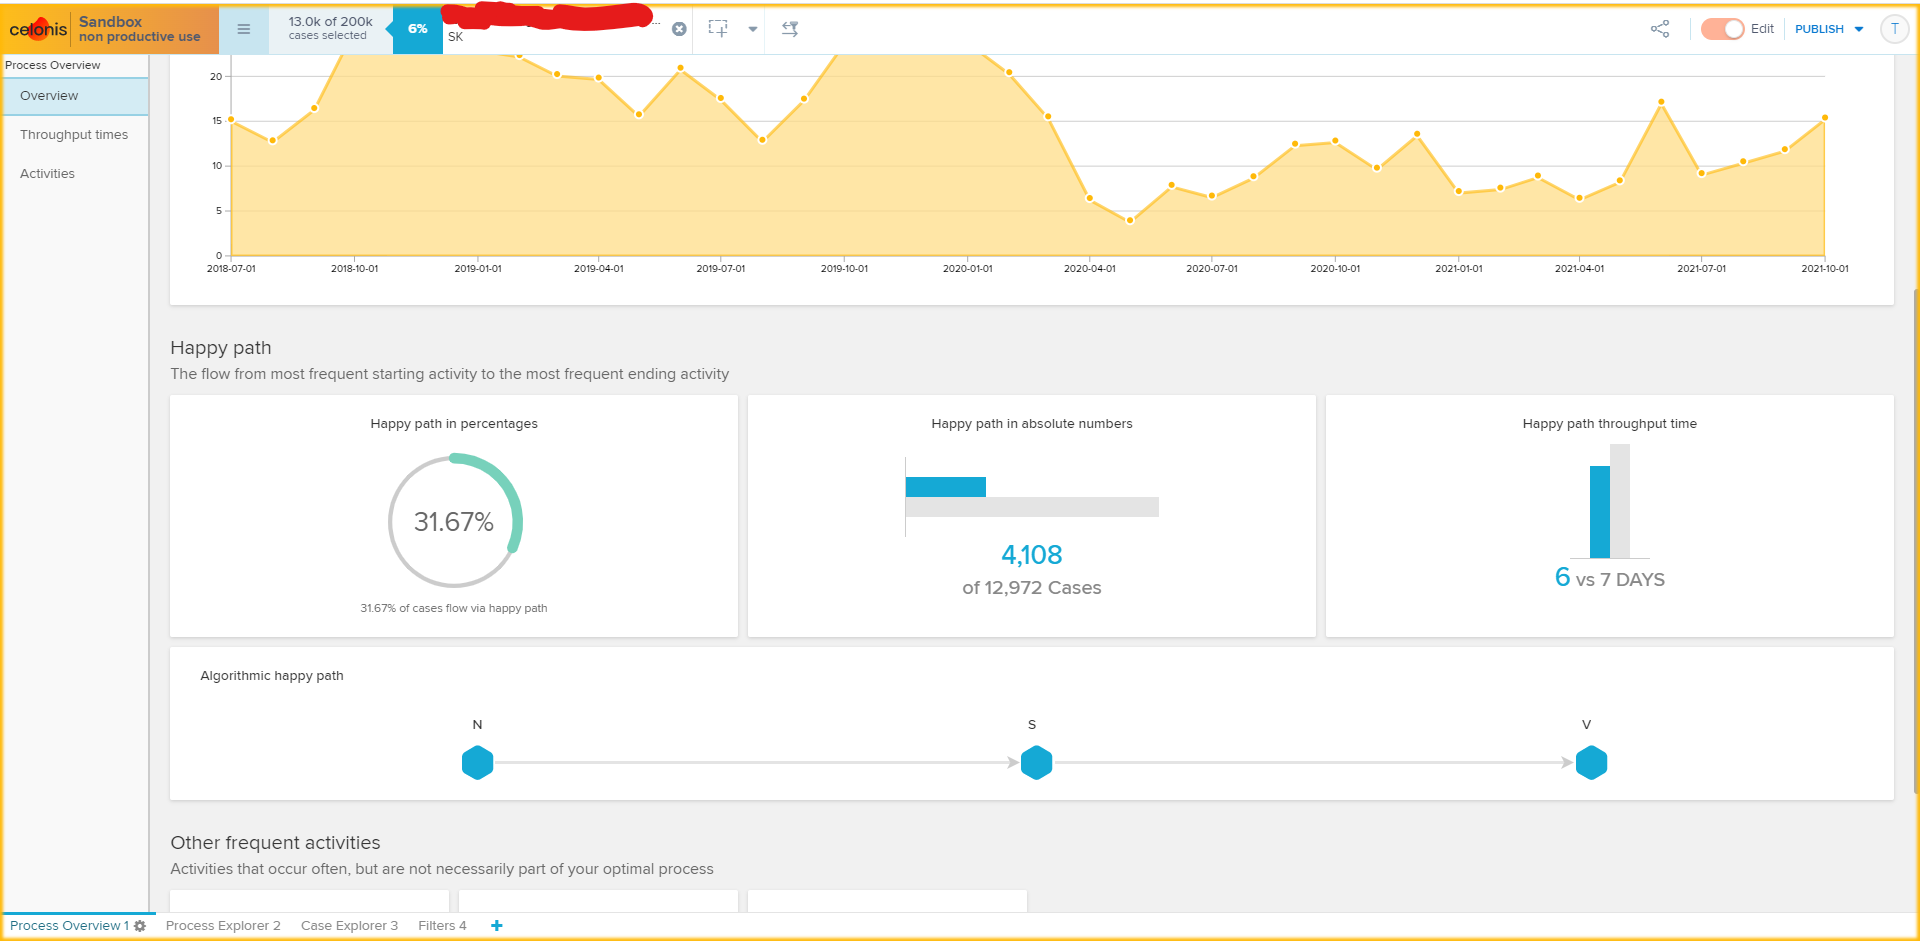Click the 4,108 cases value
Image resolution: width=1920 pixels, height=941 pixels.
coord(1032,555)
